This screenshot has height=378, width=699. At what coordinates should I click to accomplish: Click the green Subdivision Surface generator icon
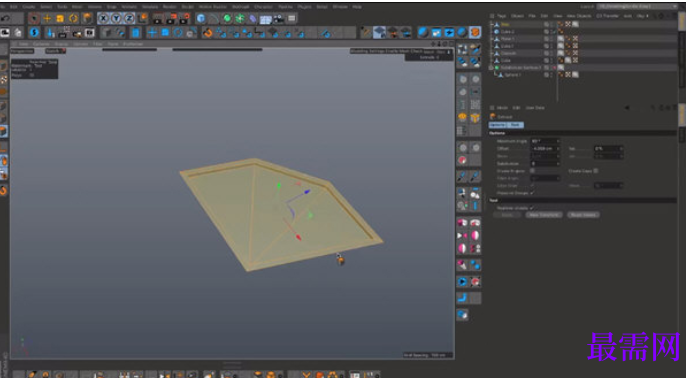click(x=227, y=18)
